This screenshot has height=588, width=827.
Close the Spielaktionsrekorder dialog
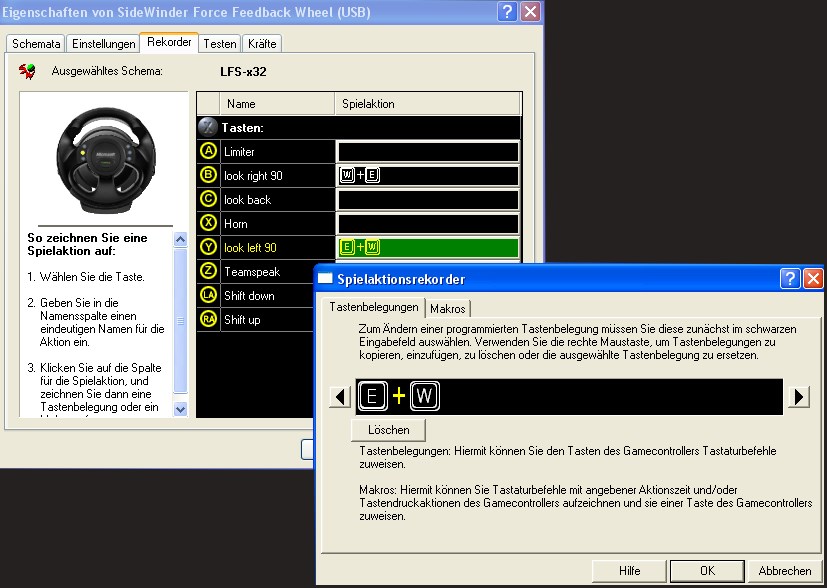coord(813,278)
